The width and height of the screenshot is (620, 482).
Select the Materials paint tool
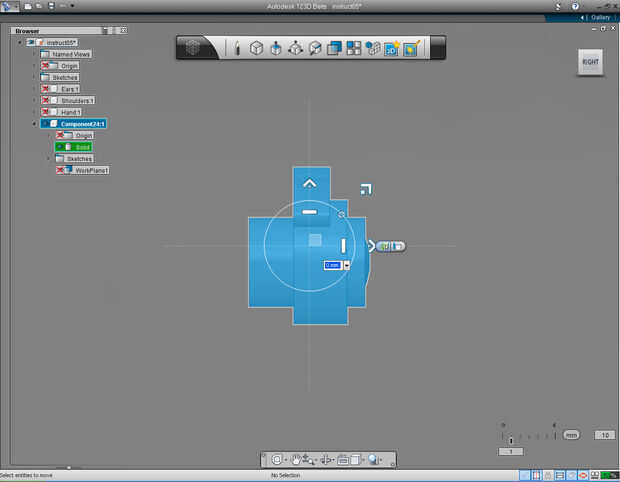point(411,48)
